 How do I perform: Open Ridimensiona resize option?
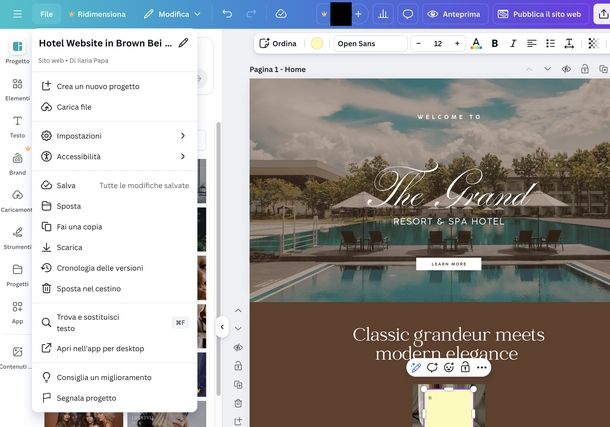click(97, 14)
